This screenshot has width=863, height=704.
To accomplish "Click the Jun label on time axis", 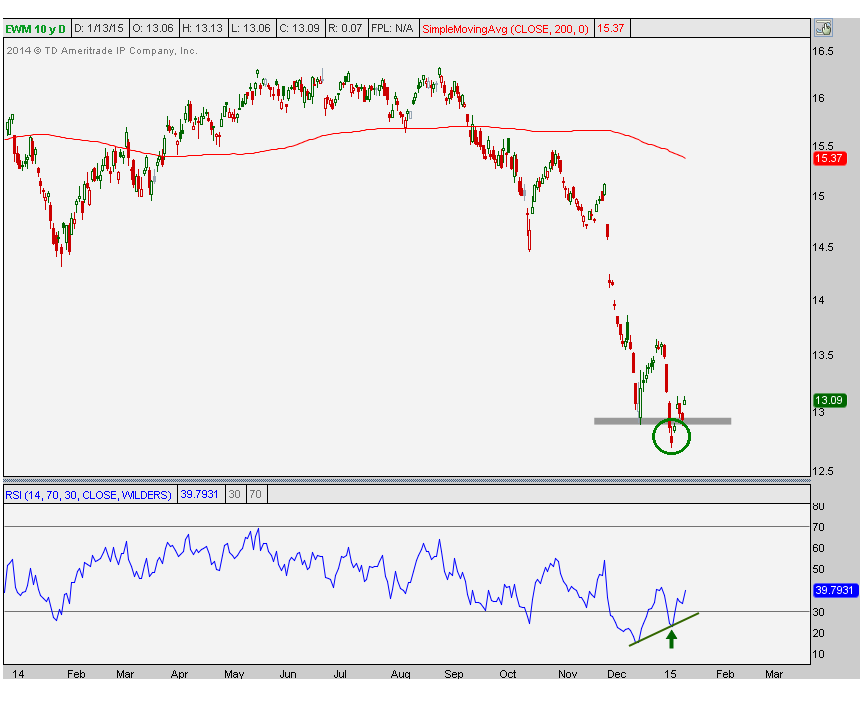I will (x=288, y=674).
